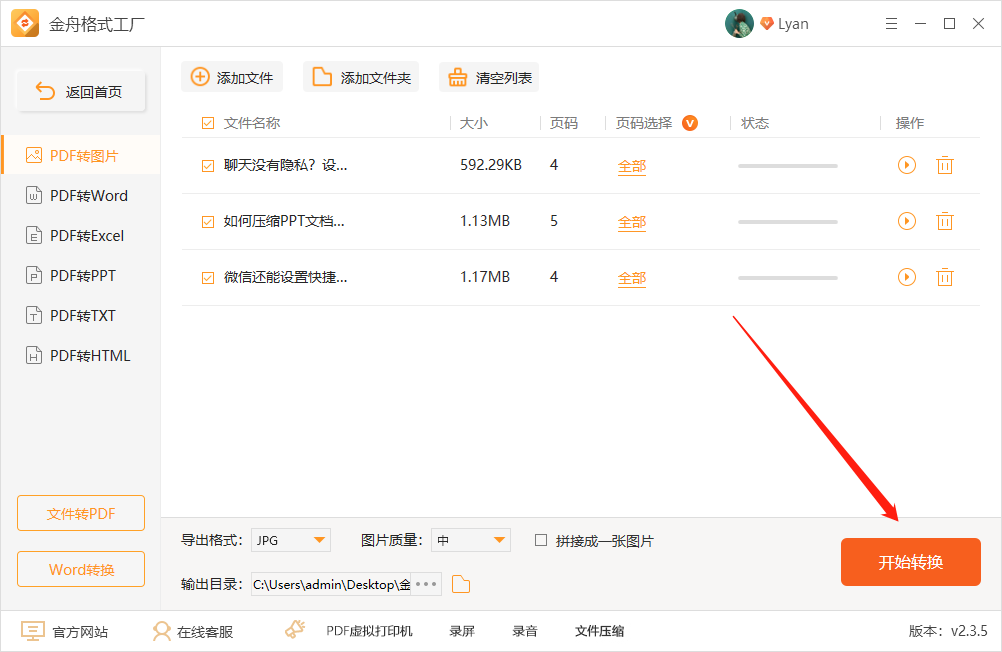
Task: Click progress bar of 聊天没有隐私 row
Action: pos(787,166)
